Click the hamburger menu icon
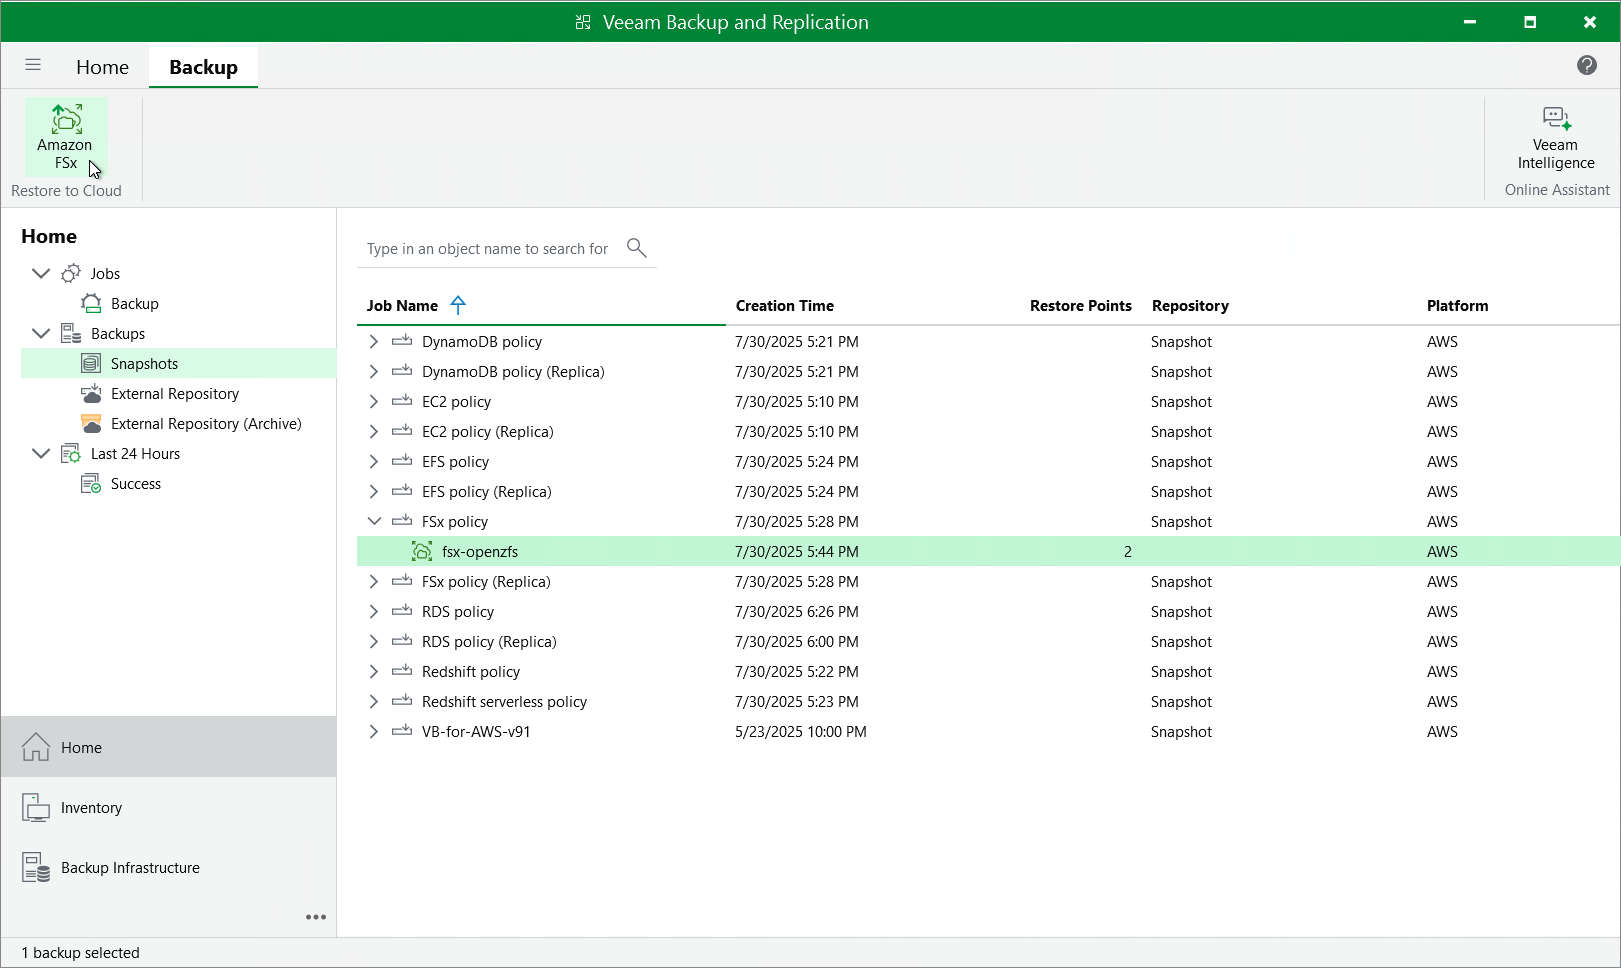This screenshot has width=1621, height=968. (33, 65)
